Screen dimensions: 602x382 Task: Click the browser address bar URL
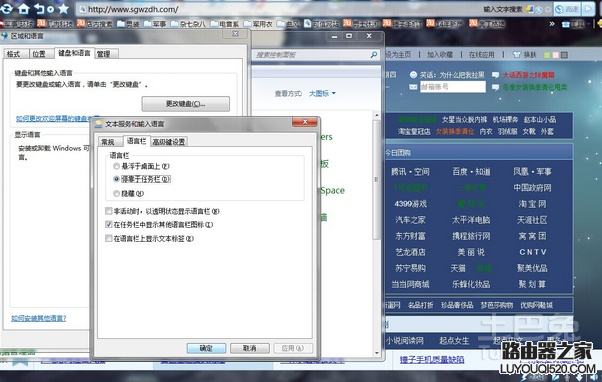pyautogui.click(x=133, y=9)
